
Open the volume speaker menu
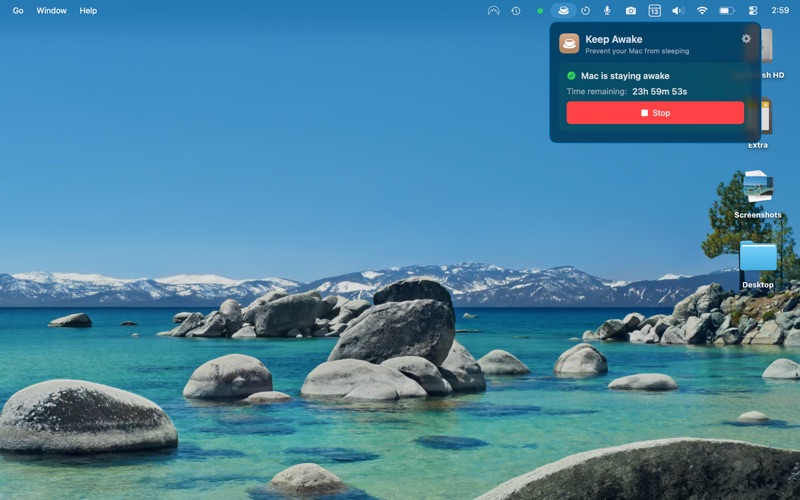tap(678, 11)
